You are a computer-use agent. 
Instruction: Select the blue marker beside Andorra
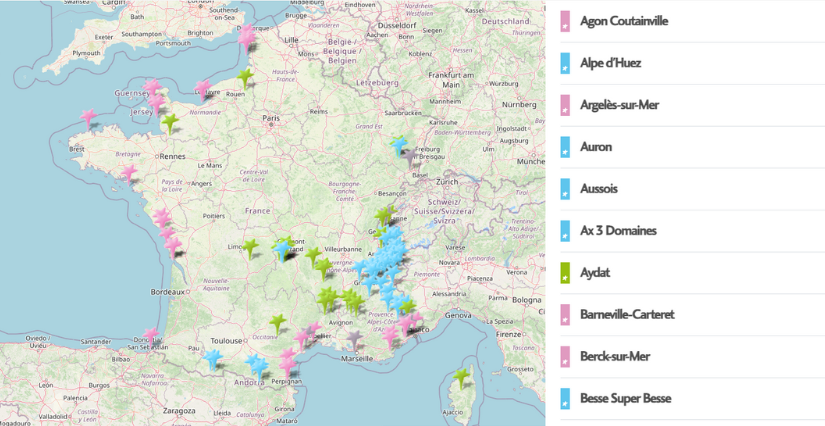(213, 357)
